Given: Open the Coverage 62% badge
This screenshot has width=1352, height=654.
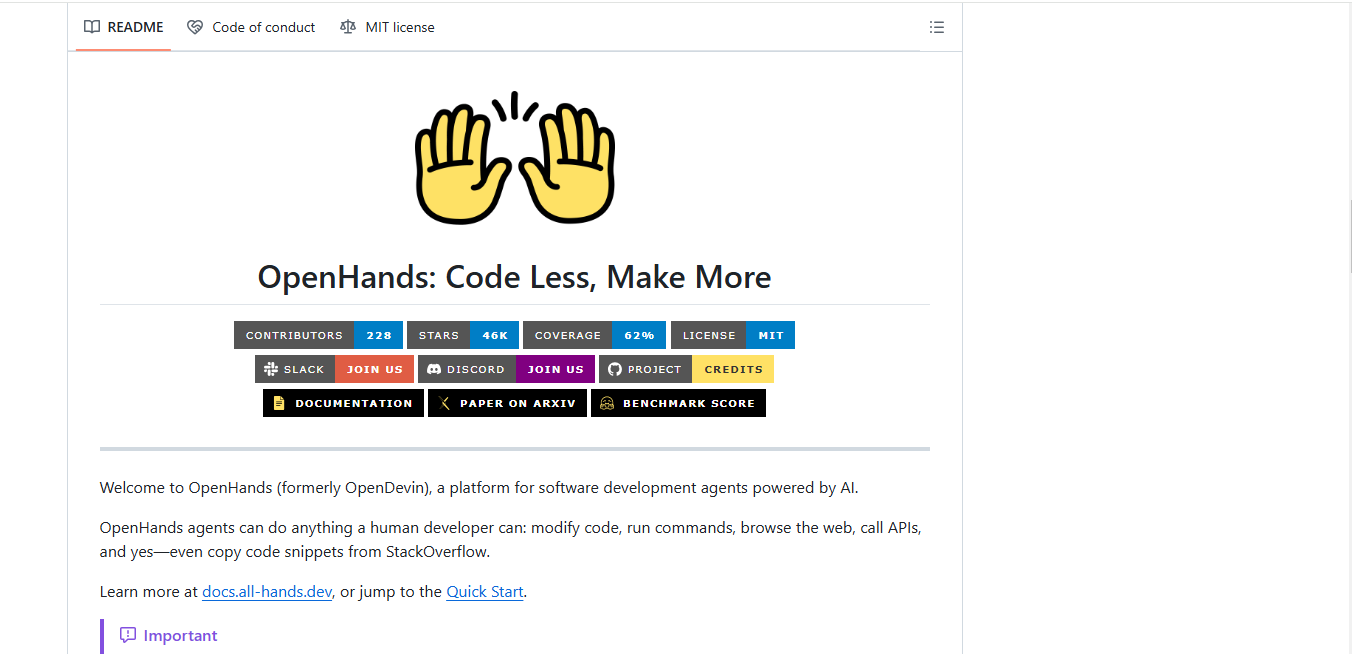Looking at the screenshot, I should point(595,335).
